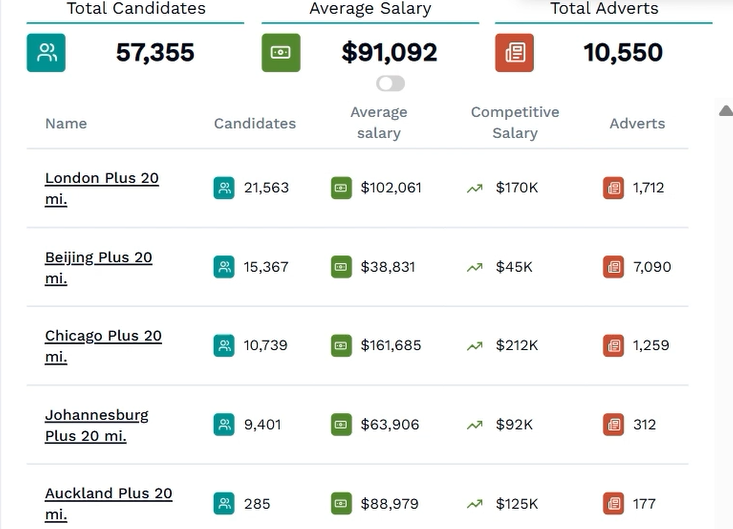The image size is (733, 529).
Task: Click candidates icon in Auckland row
Action: (x=224, y=503)
